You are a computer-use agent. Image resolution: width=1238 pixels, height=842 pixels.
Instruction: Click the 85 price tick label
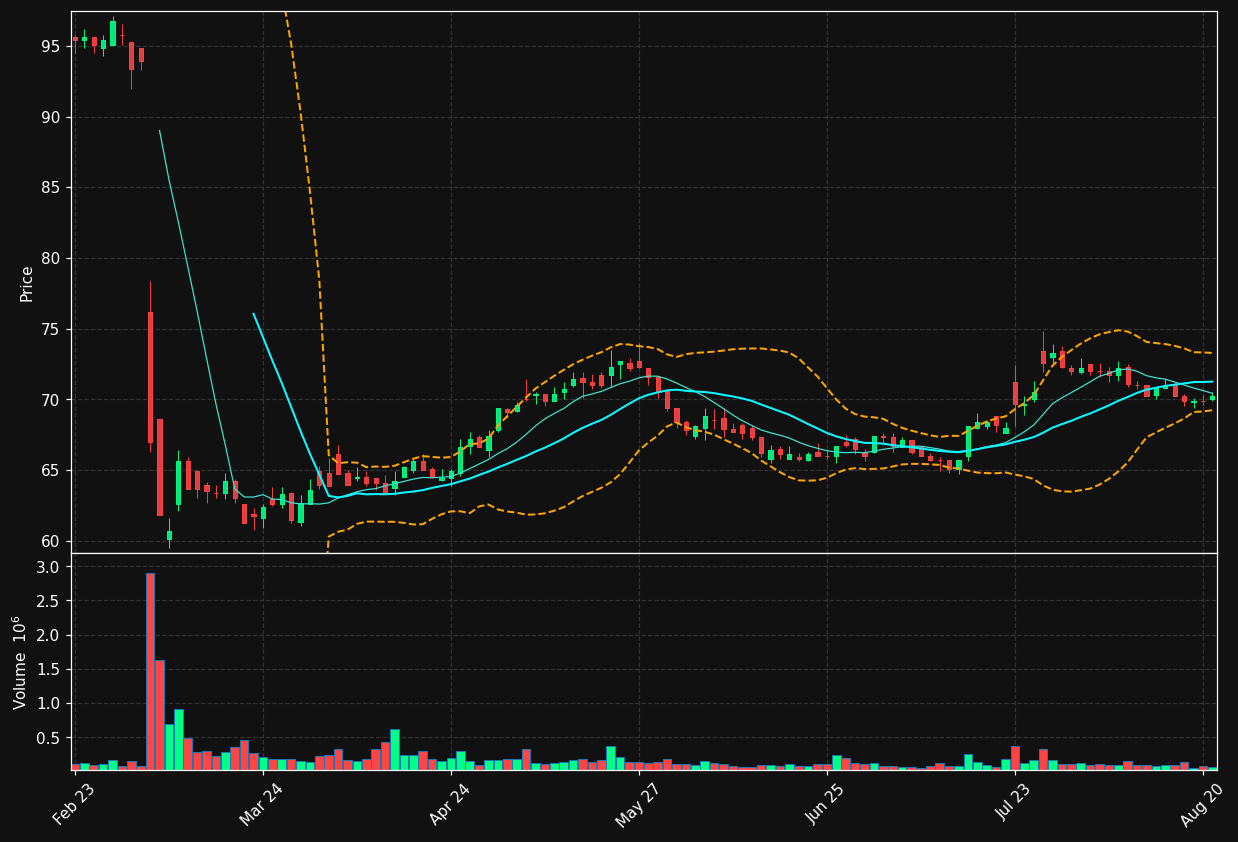[x=52, y=188]
